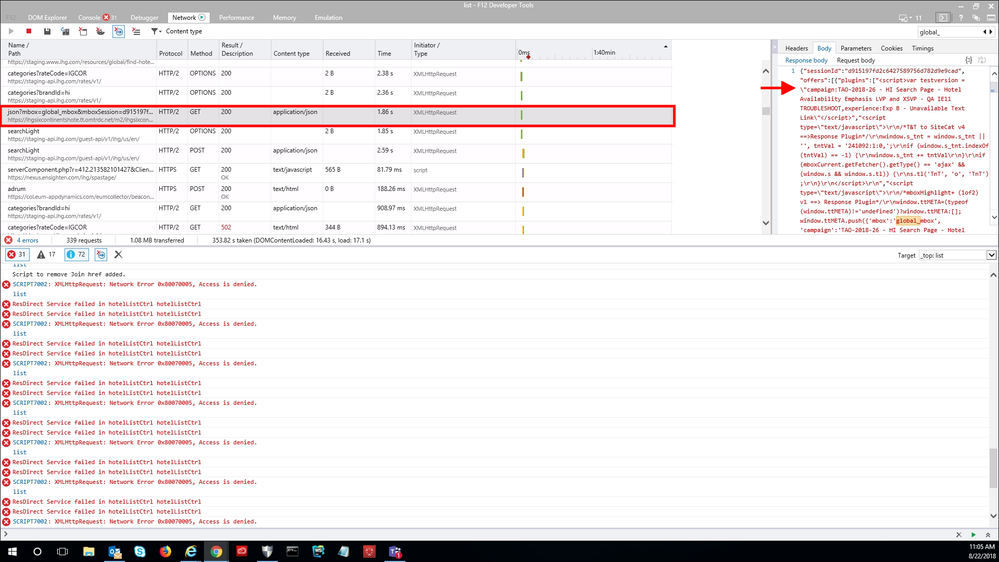
Task: Open the Headers details tab
Action: point(796,48)
